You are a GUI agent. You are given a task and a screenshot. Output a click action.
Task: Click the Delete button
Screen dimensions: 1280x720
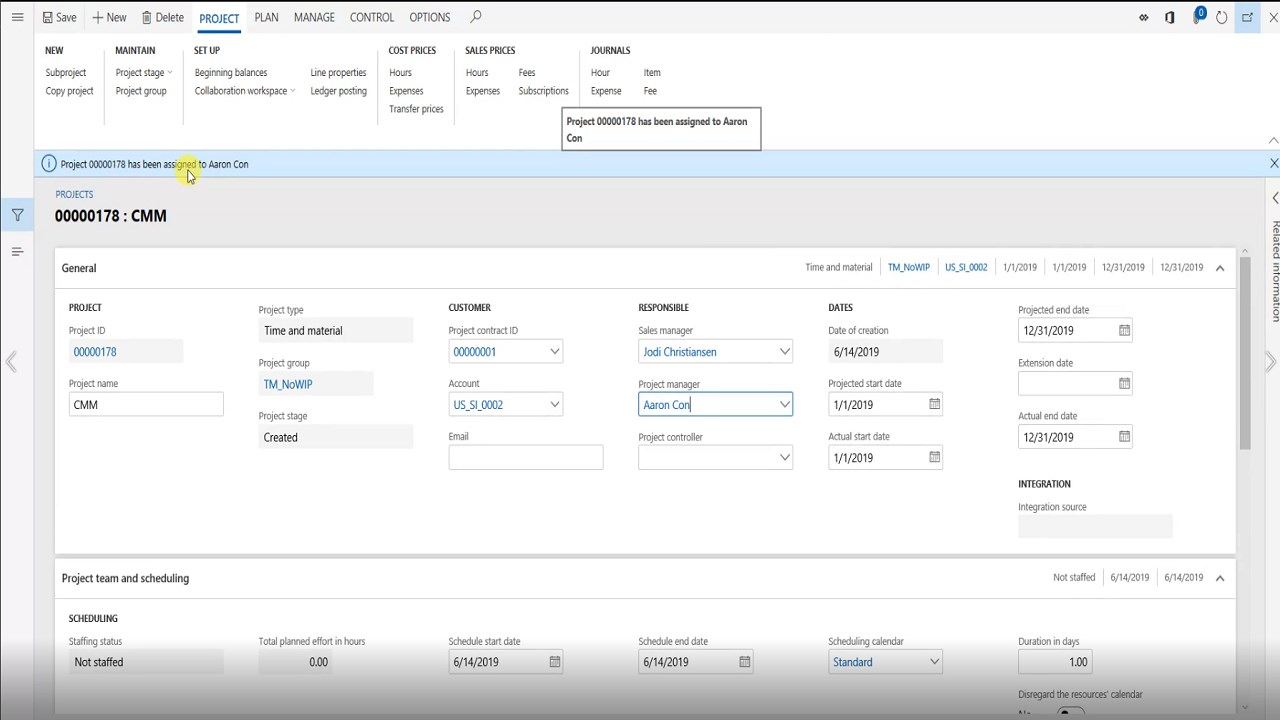point(163,17)
